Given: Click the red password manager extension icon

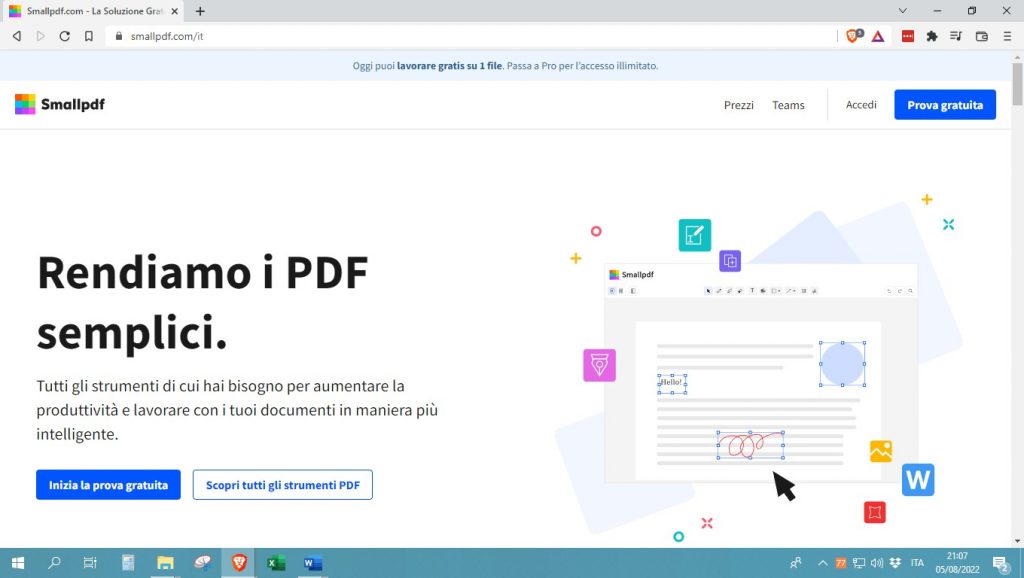Looking at the screenshot, I should pyautogui.click(x=907, y=35).
